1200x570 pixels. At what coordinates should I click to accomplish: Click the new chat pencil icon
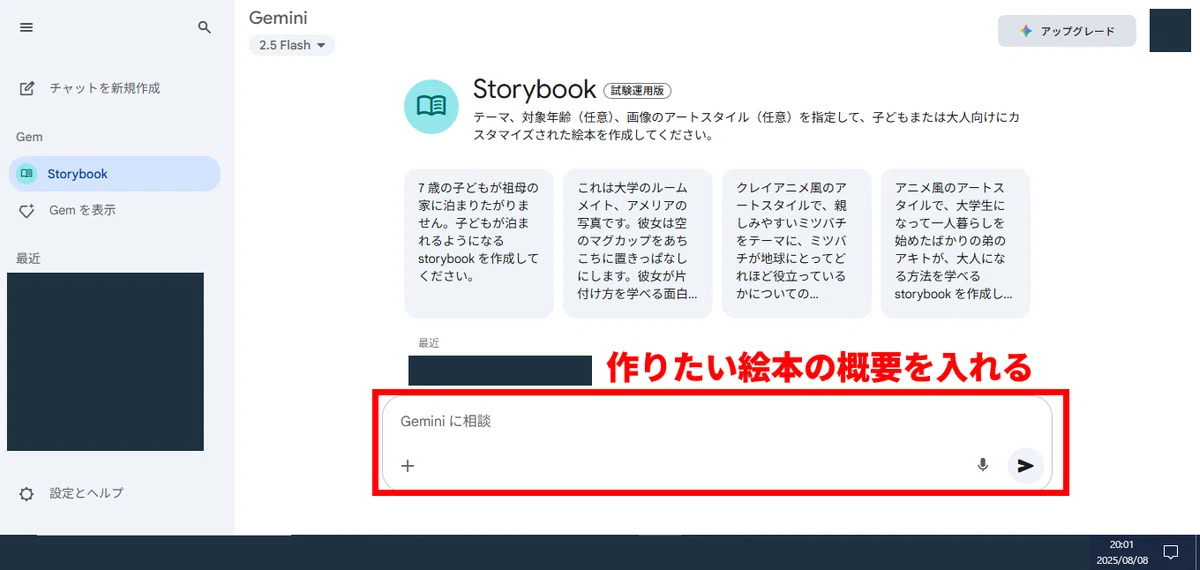pos(28,88)
